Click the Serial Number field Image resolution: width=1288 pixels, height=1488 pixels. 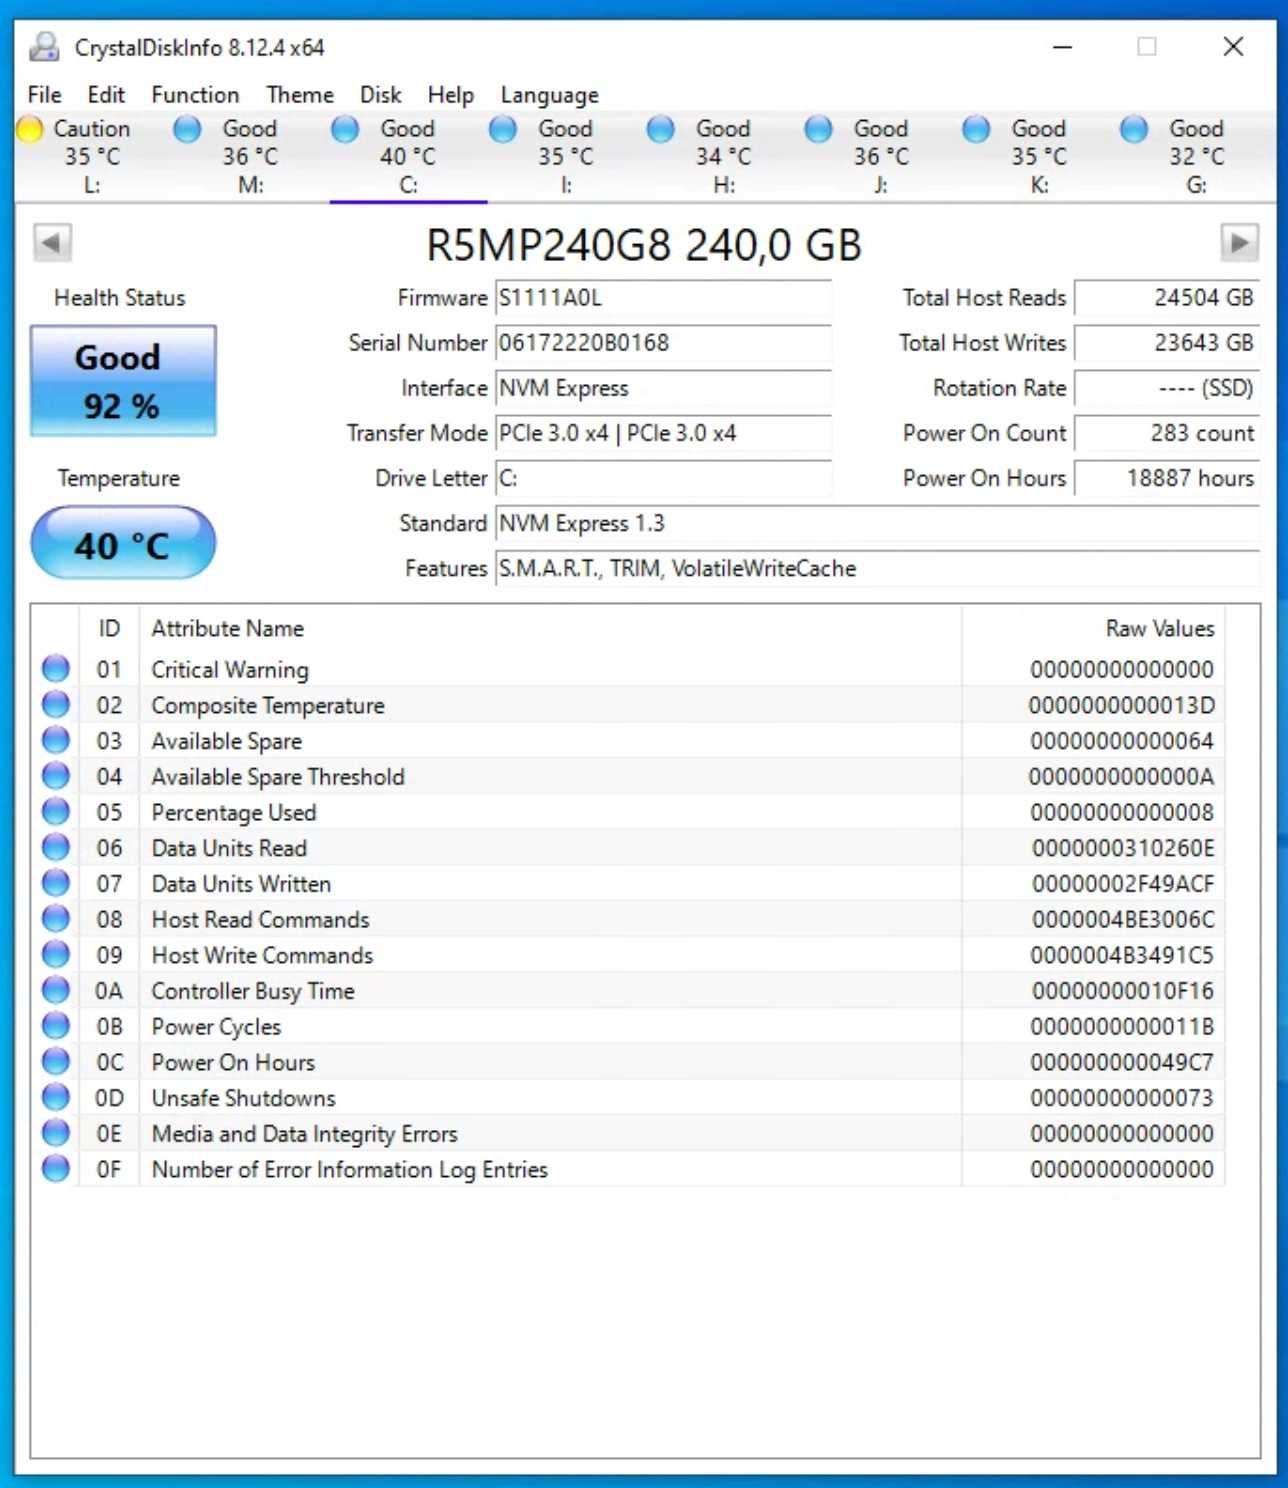pyautogui.click(x=663, y=343)
